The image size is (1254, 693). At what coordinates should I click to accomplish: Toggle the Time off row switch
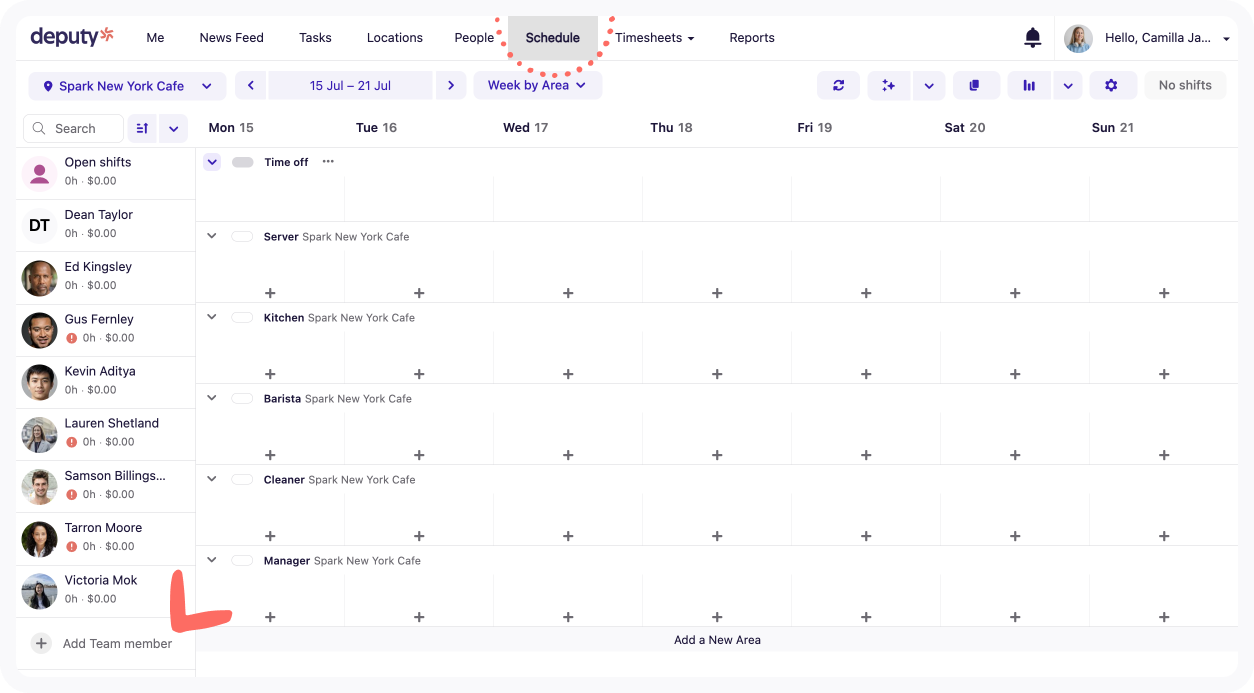point(241,161)
